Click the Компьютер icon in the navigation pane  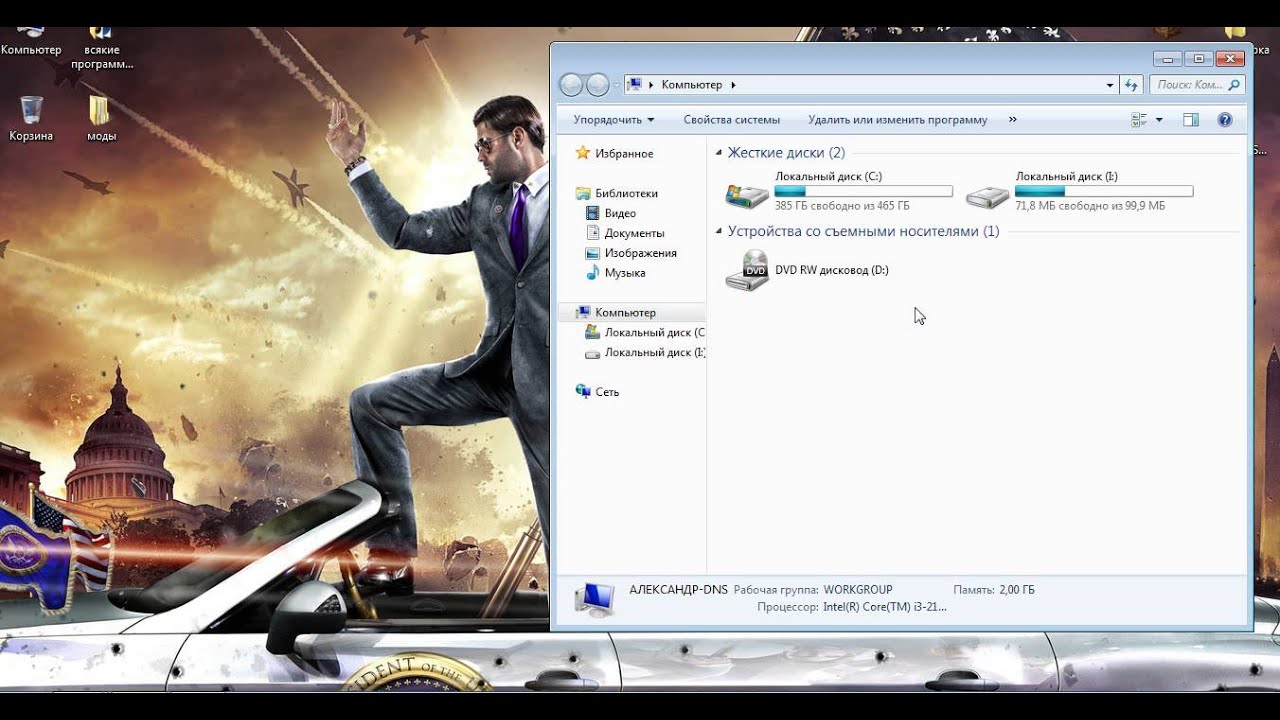(583, 313)
